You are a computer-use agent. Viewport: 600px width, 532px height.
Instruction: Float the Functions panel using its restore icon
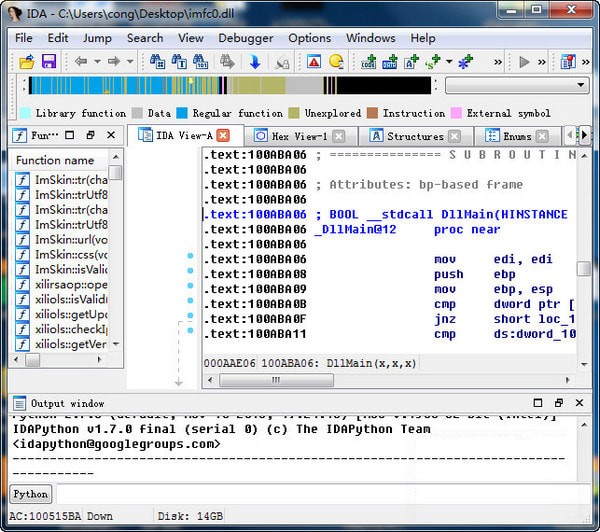90,135
